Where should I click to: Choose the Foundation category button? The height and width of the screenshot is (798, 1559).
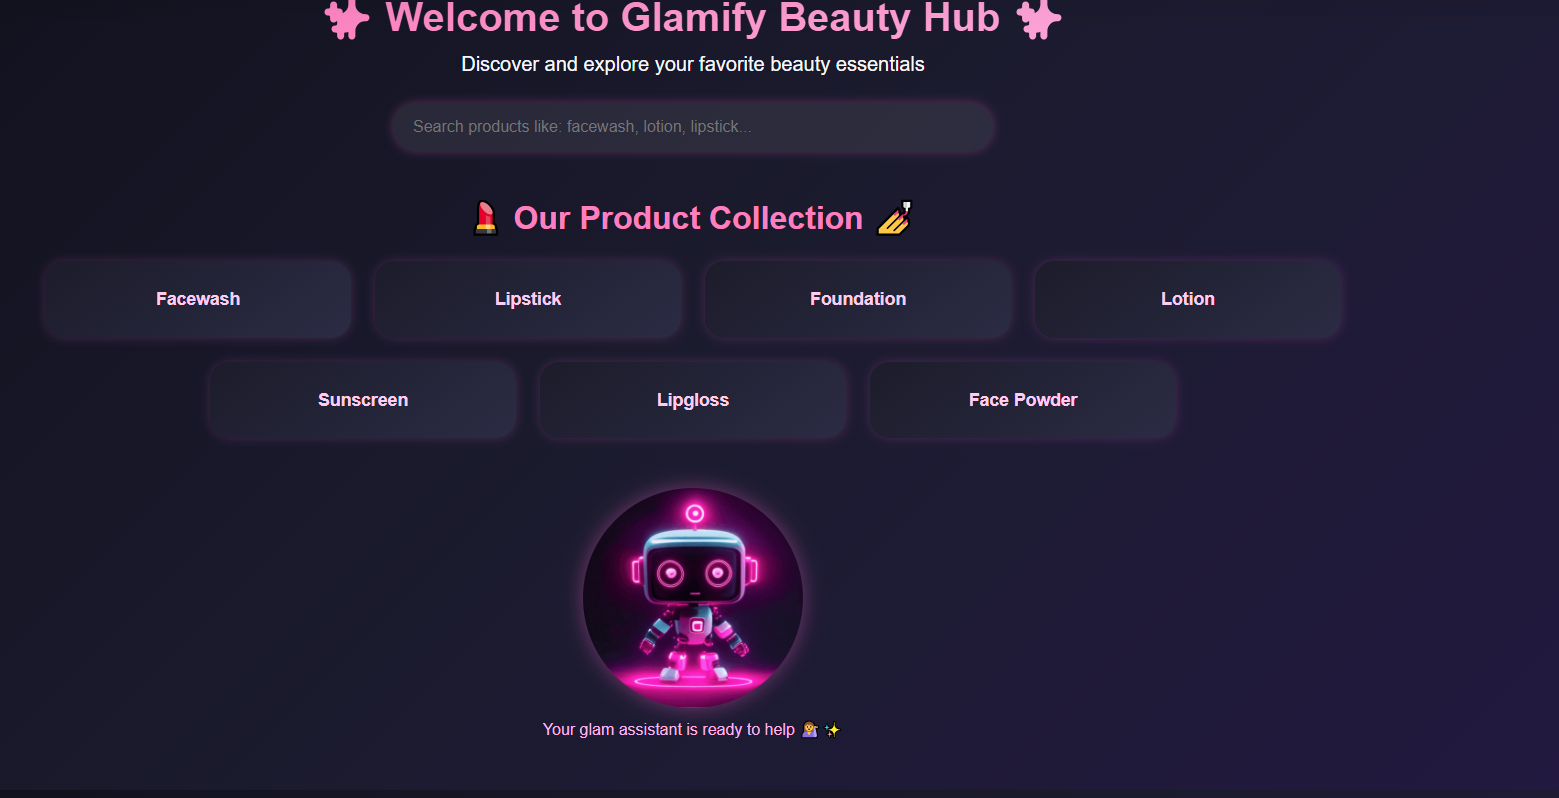858,299
